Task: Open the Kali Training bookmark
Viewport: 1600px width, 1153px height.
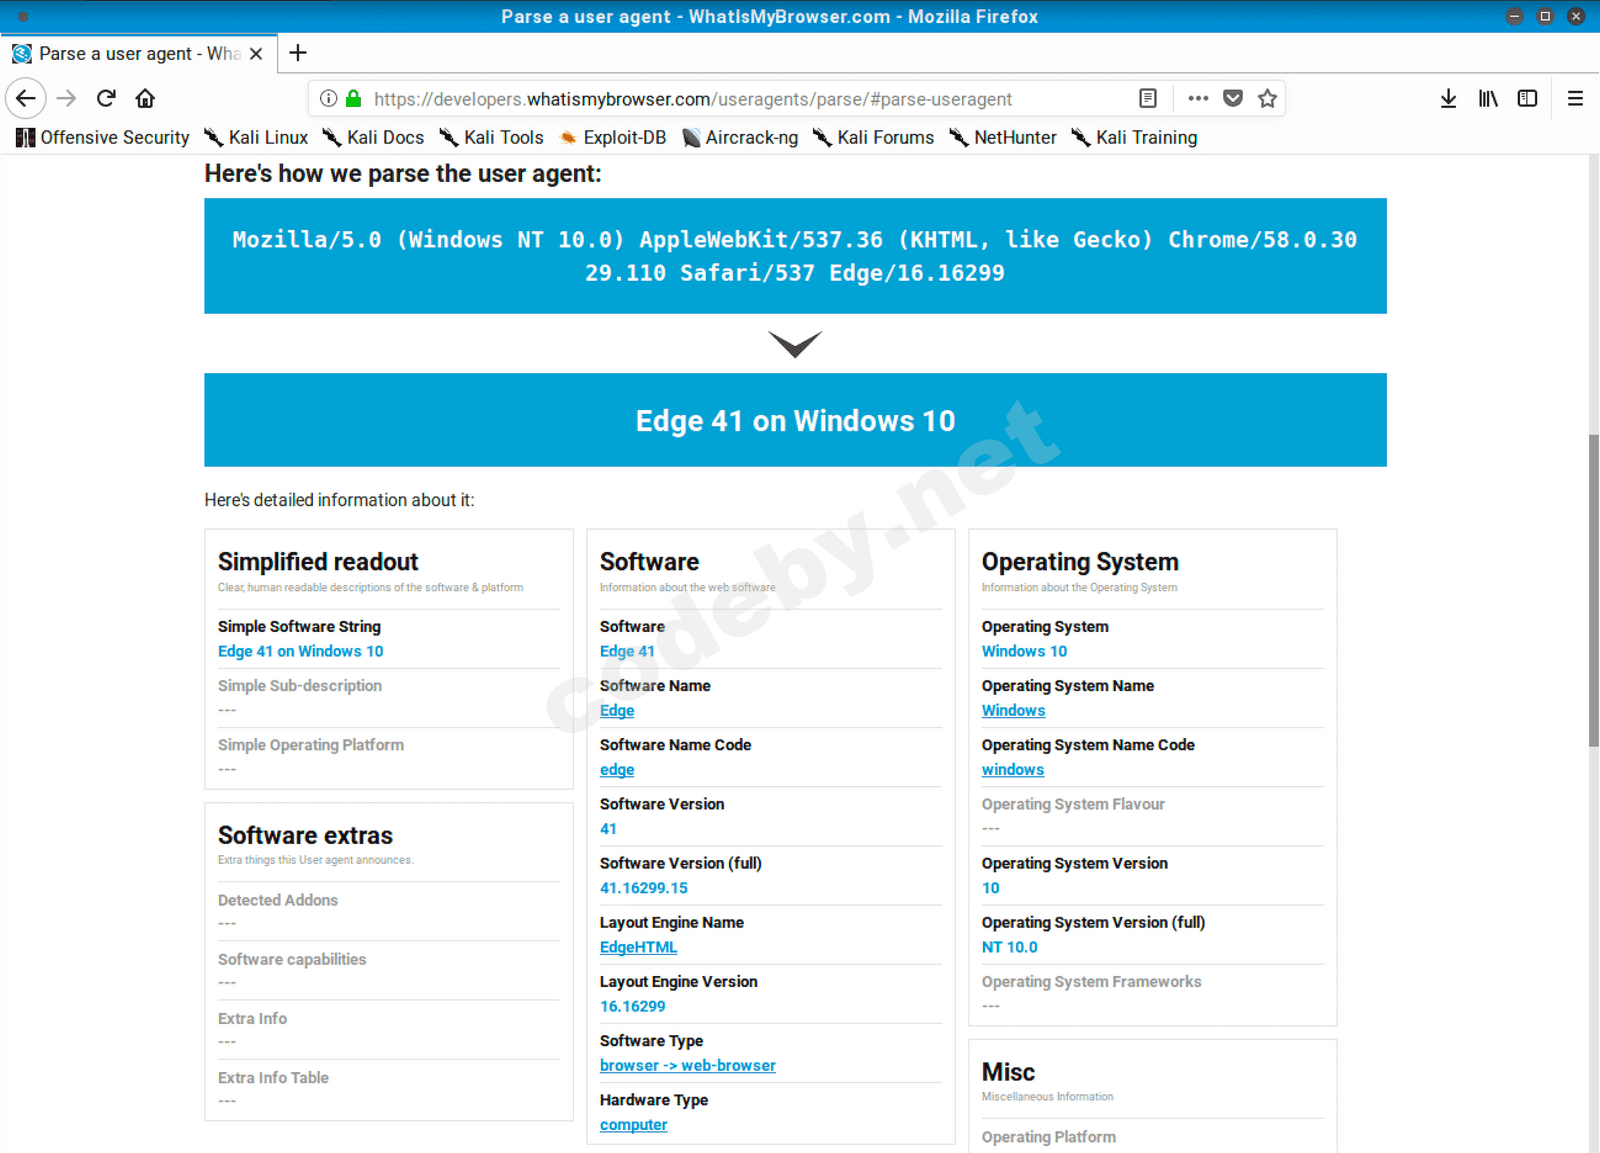Action: pyautogui.click(x=1134, y=137)
